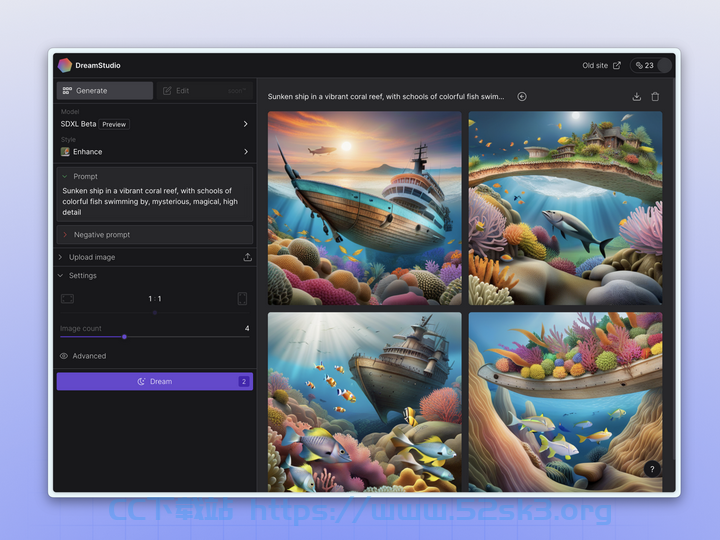Click the Dream generate button
The width and height of the screenshot is (720, 540).
[x=155, y=382]
